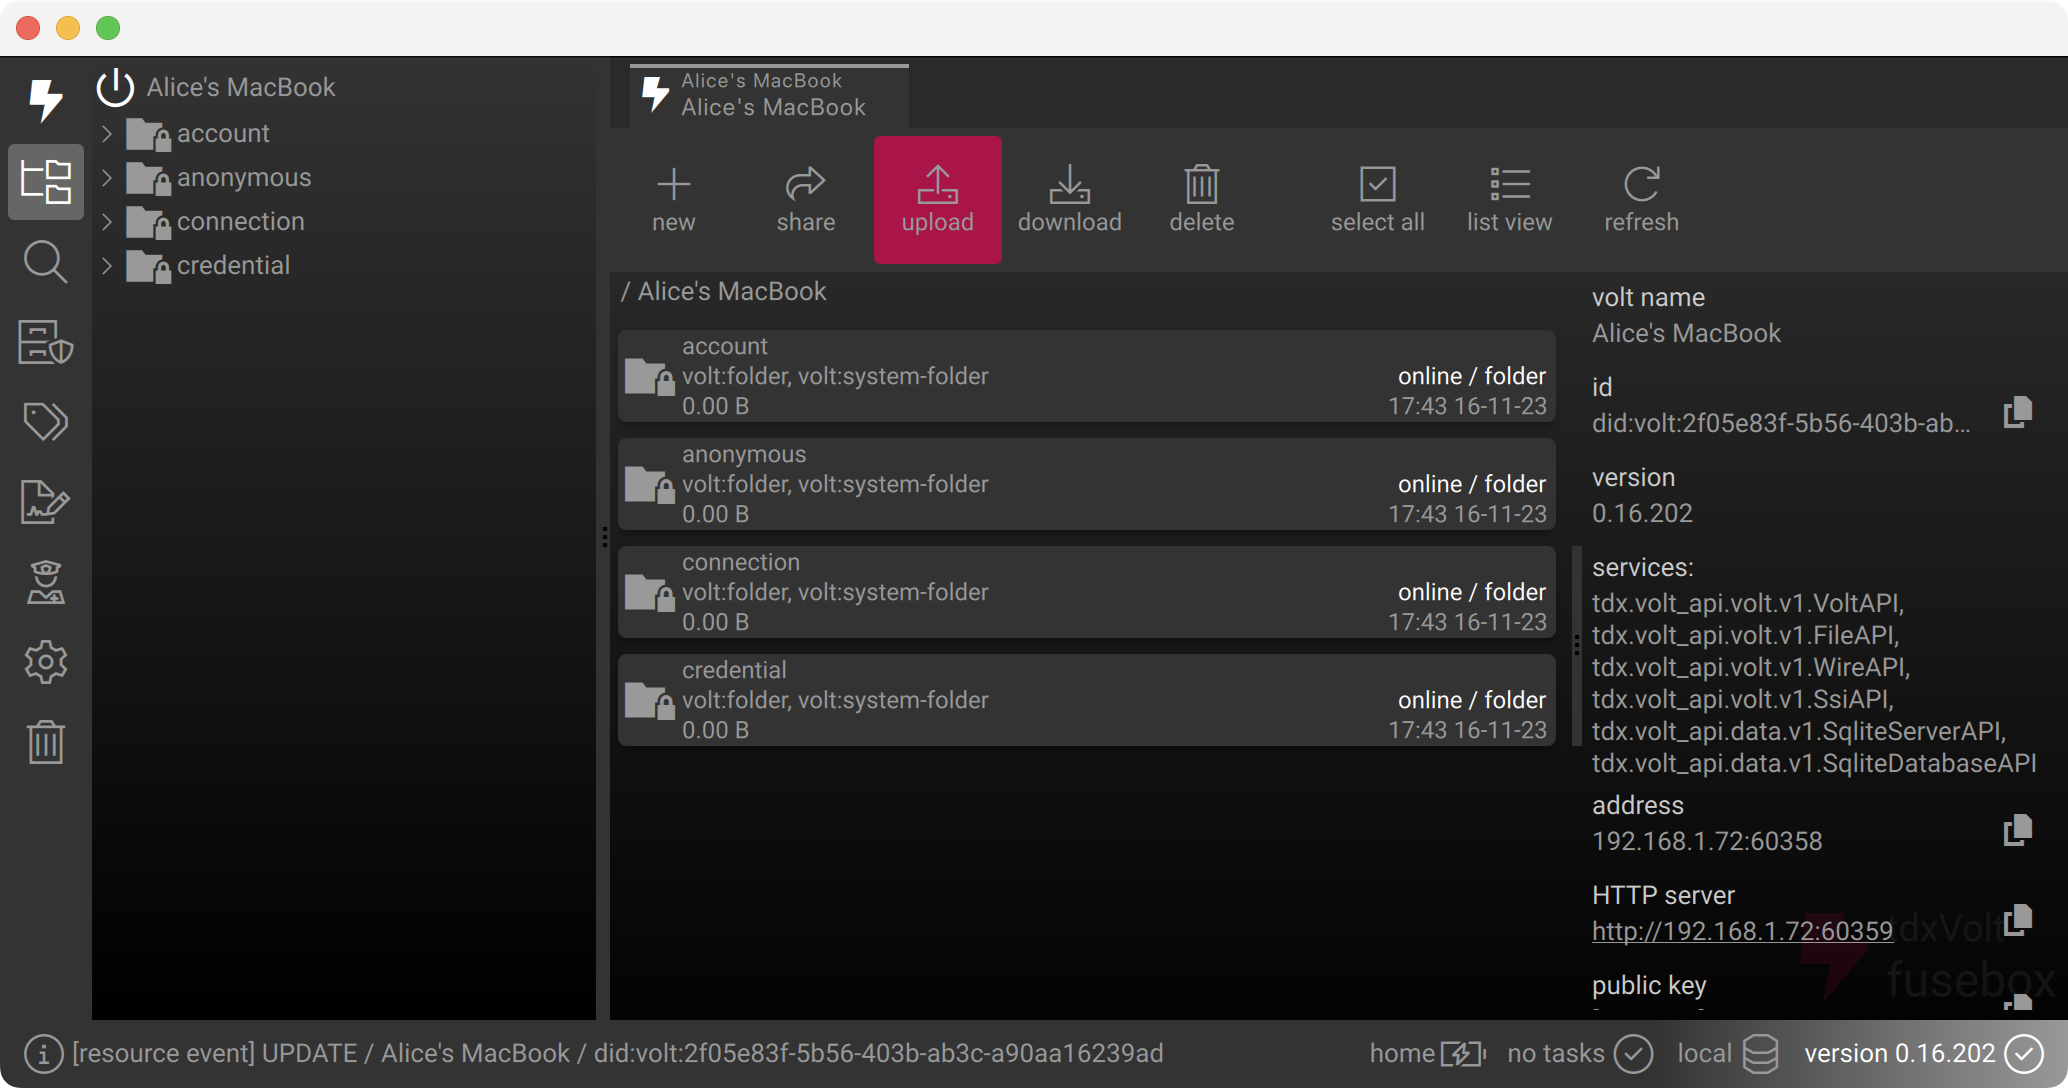
Task: Select account in the tree
Action: click(x=223, y=133)
